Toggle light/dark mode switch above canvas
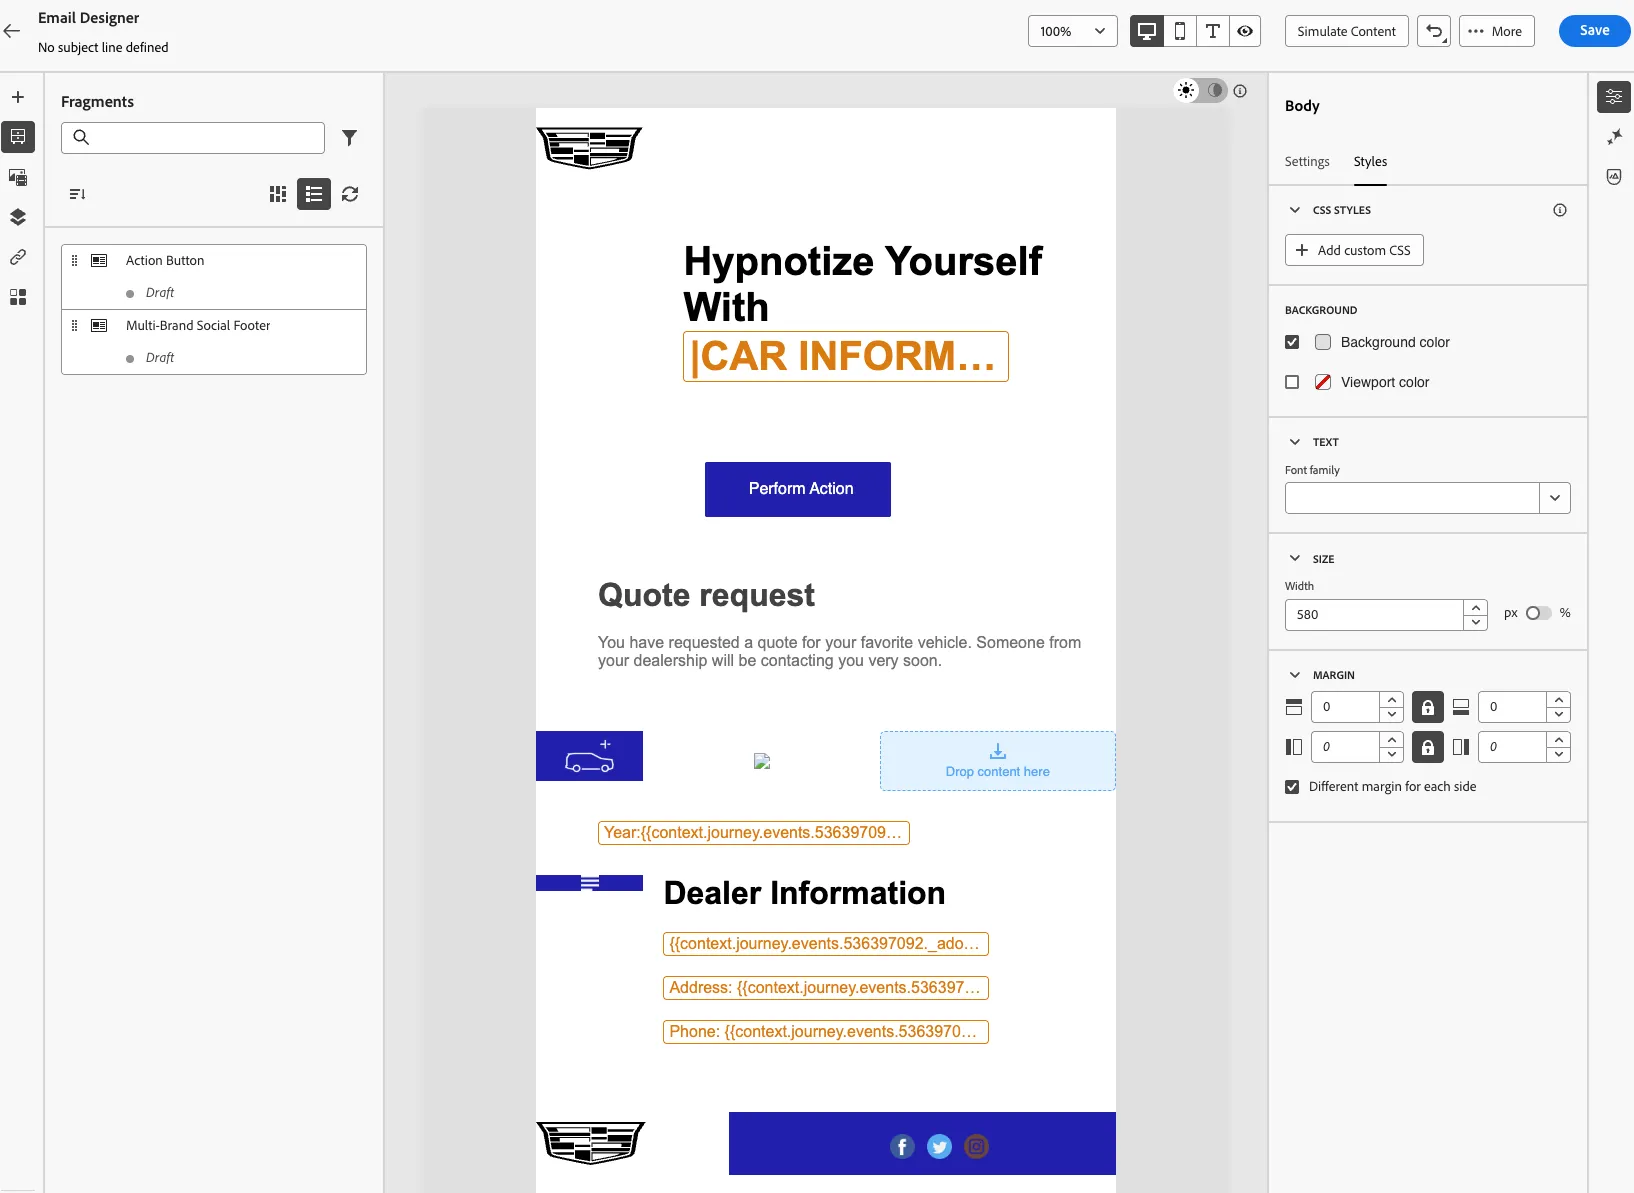 (1200, 90)
